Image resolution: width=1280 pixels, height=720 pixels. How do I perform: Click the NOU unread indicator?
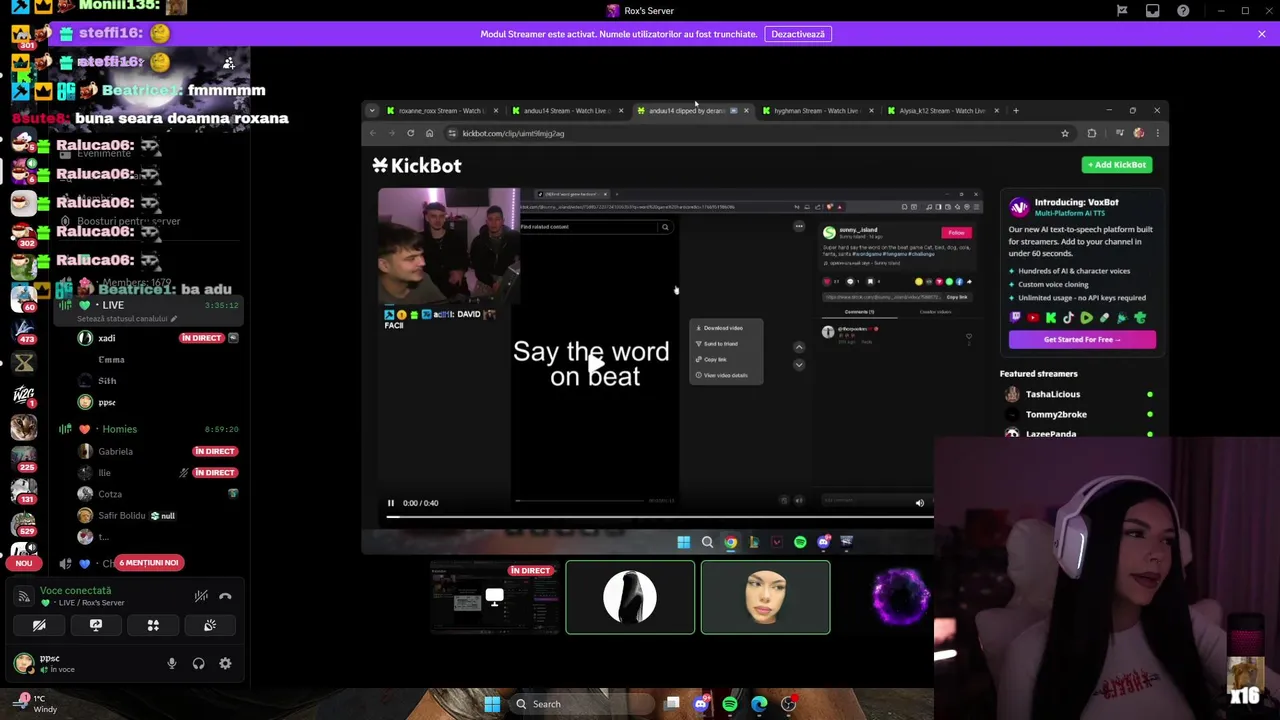[x=24, y=563]
